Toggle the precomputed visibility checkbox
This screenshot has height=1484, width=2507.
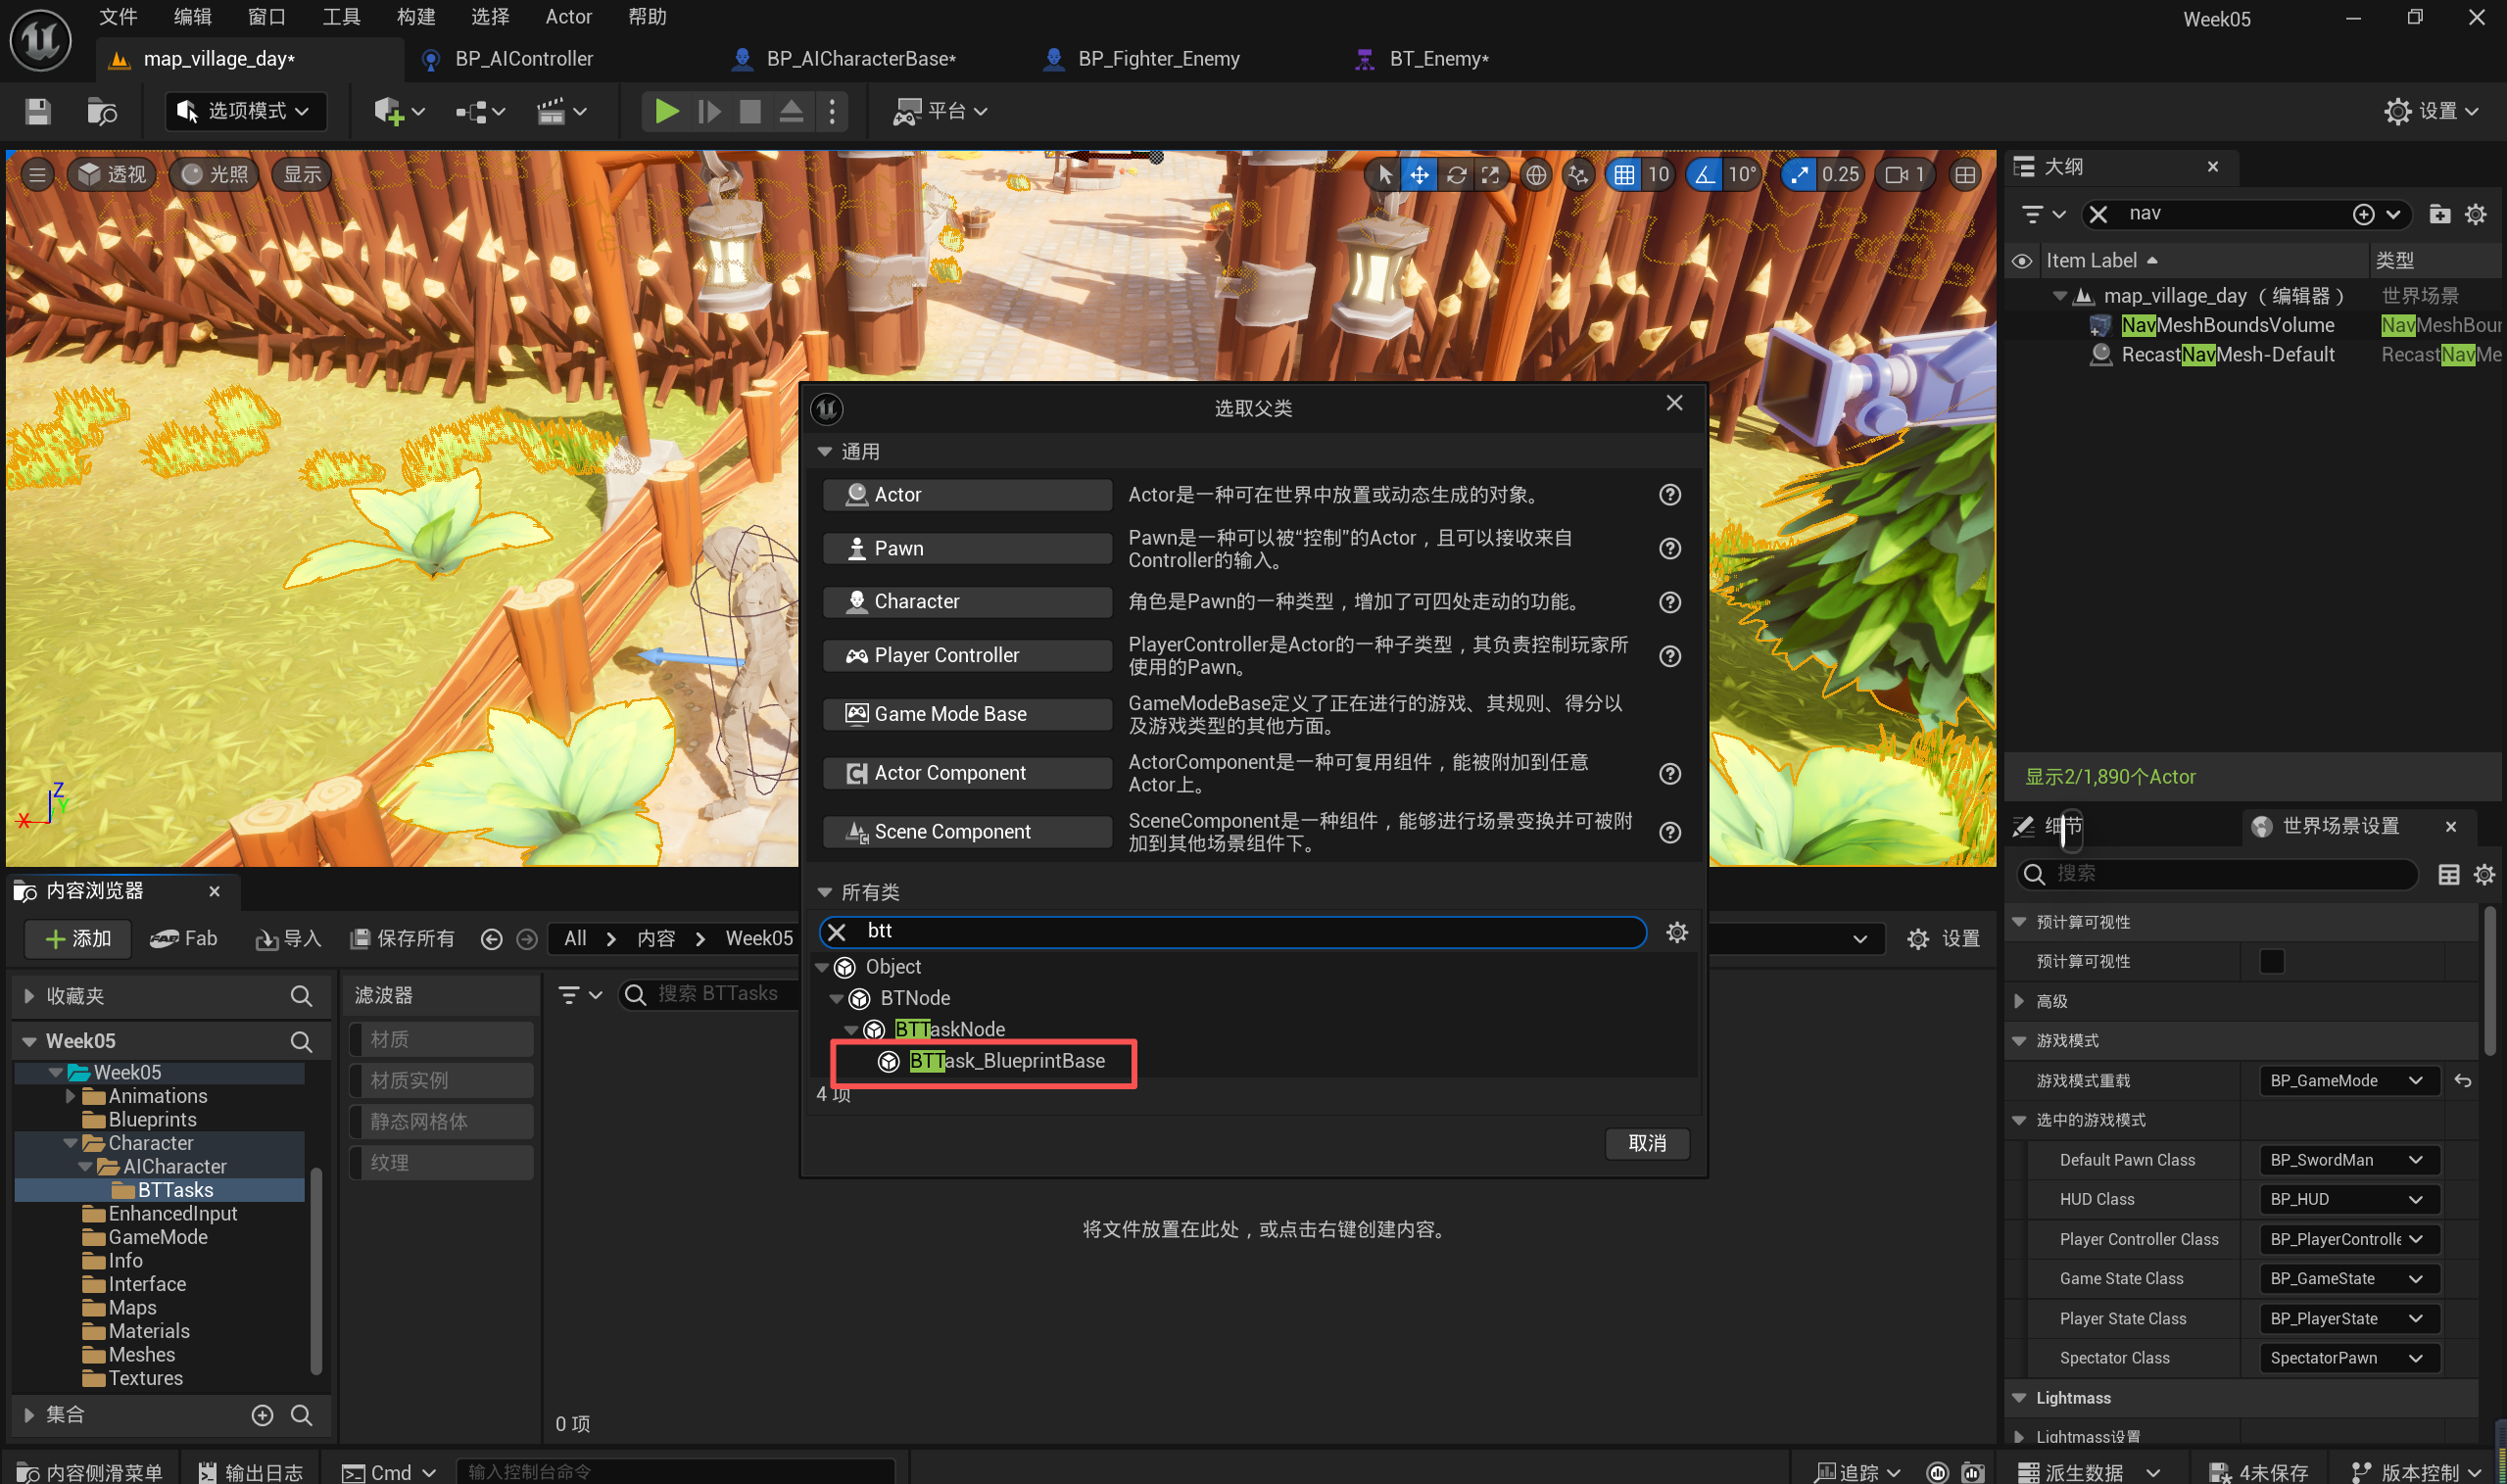tap(2272, 961)
